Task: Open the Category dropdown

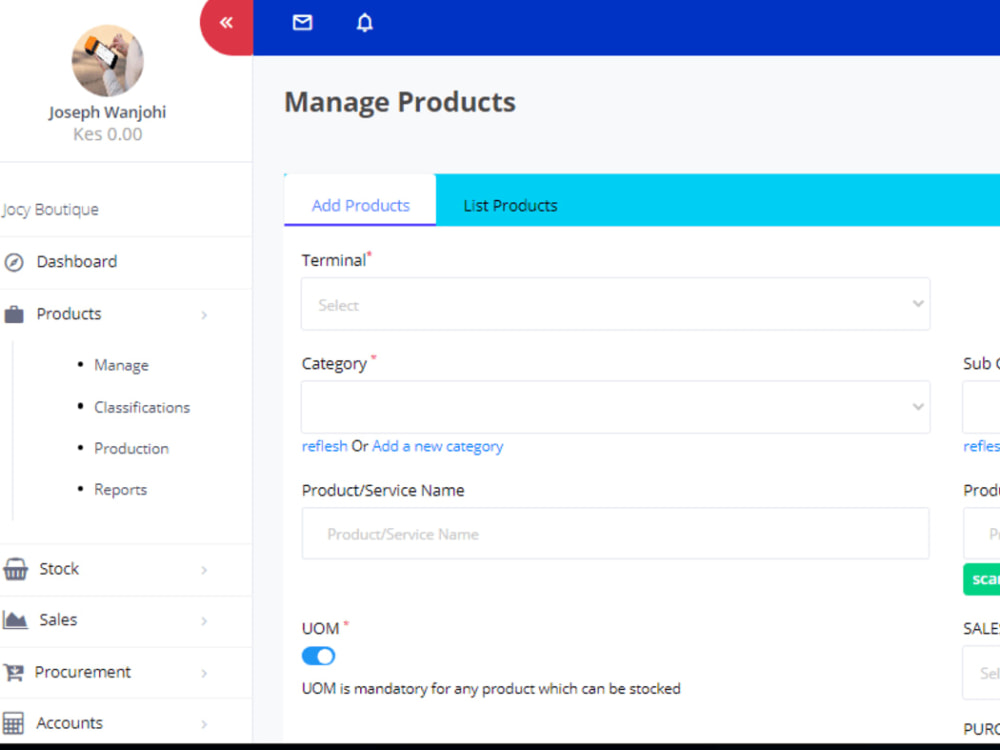Action: point(615,408)
